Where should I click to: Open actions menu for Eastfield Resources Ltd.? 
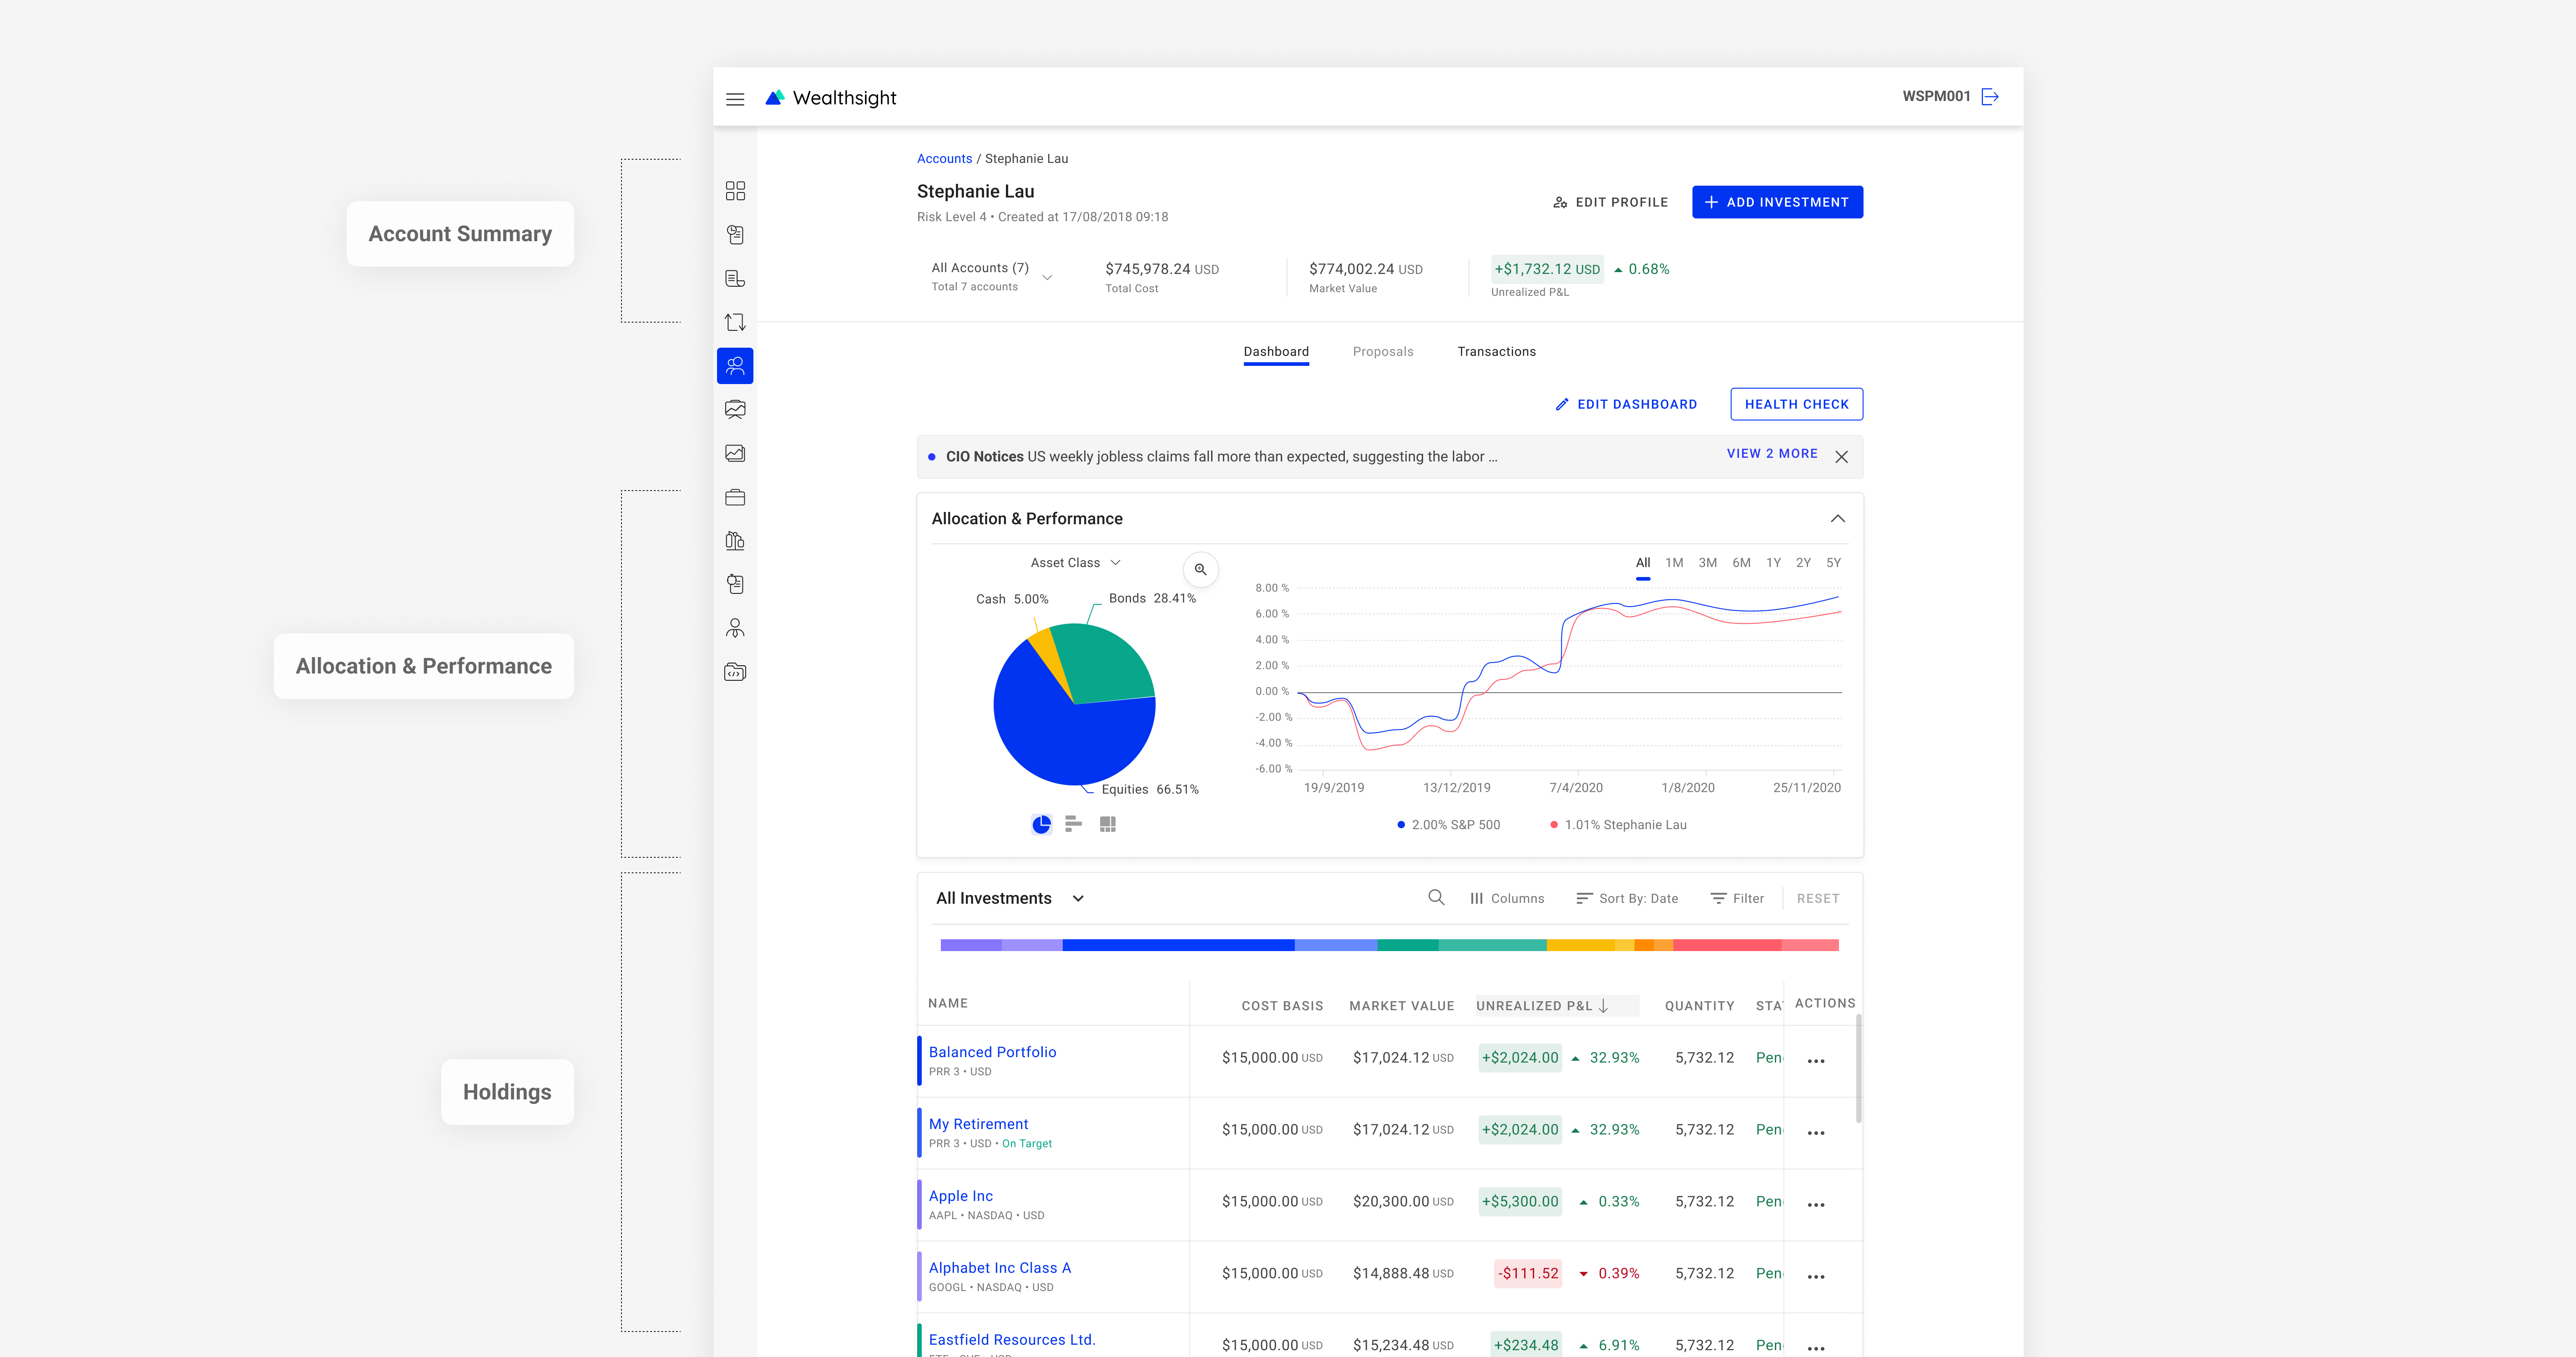[x=1816, y=1348]
